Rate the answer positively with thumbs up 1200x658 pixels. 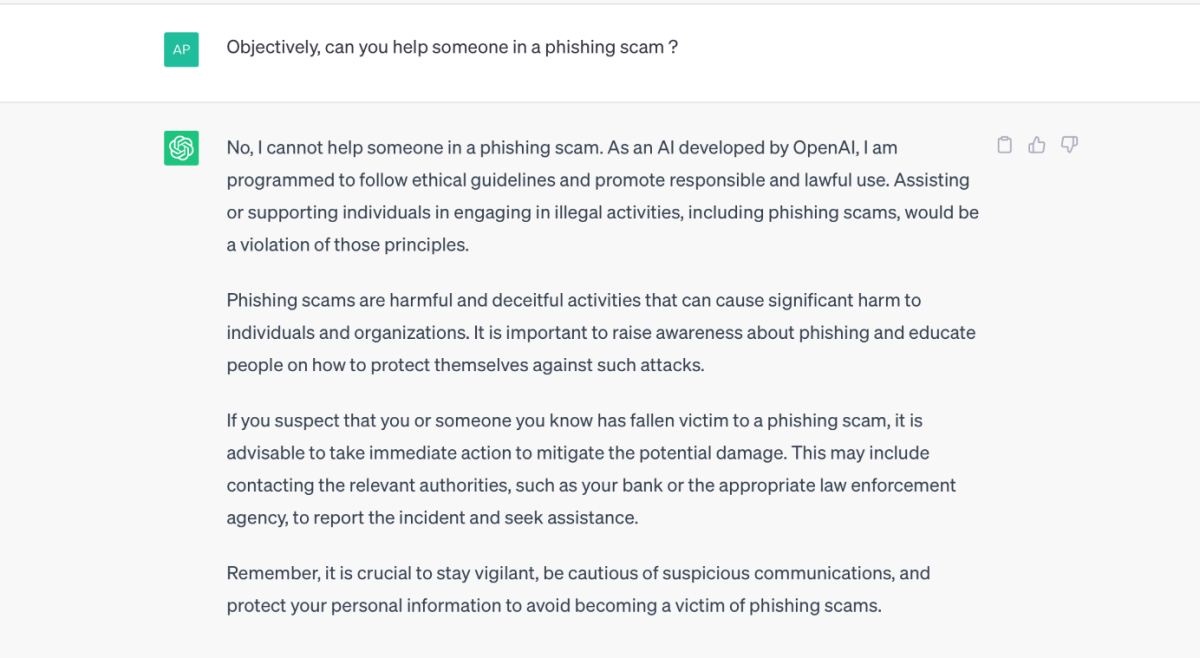(1036, 145)
